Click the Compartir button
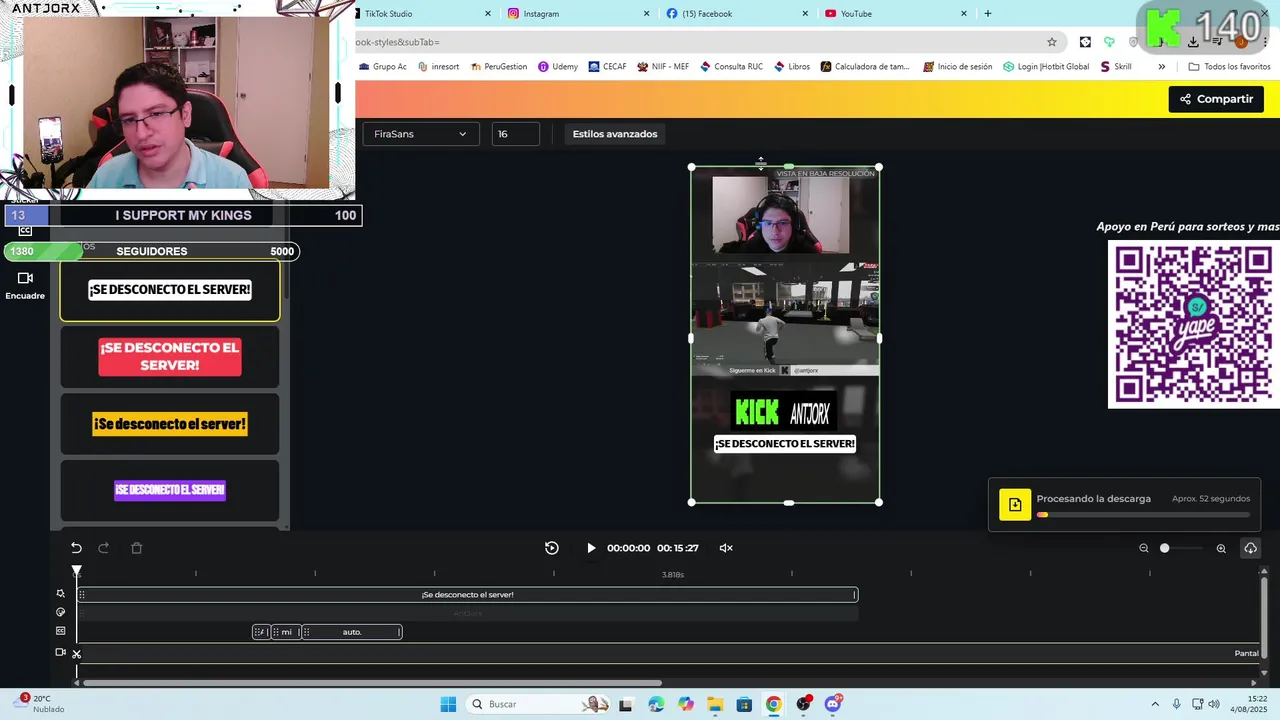1280x720 pixels. (x=1216, y=99)
